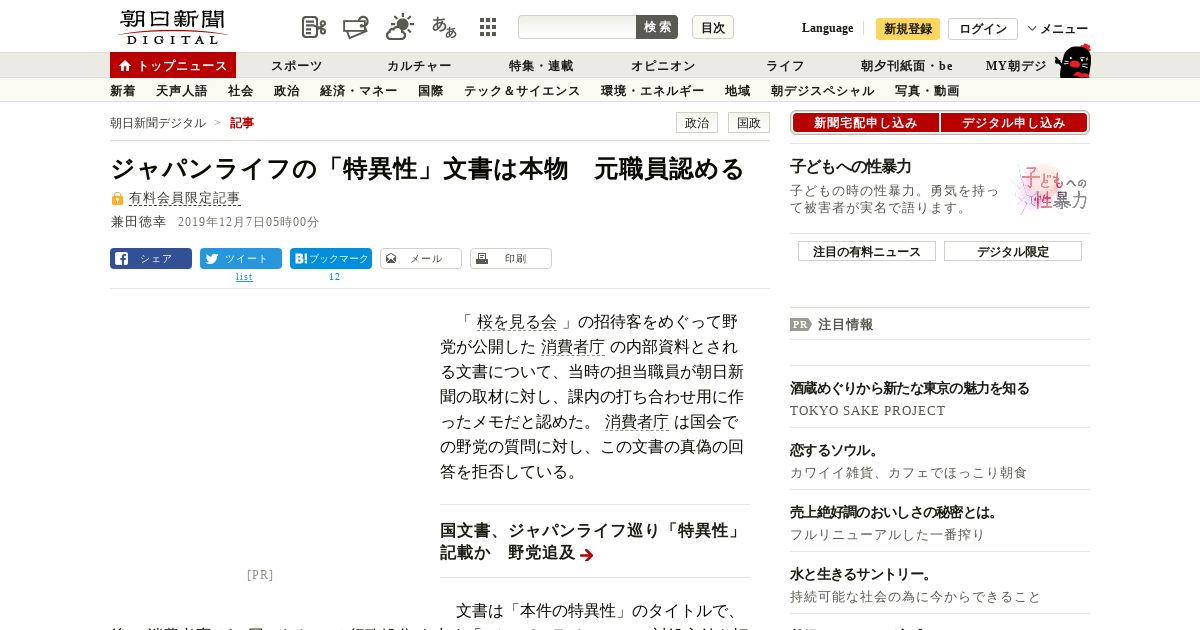Share article on Facebook
The image size is (1200, 630).
pos(151,259)
